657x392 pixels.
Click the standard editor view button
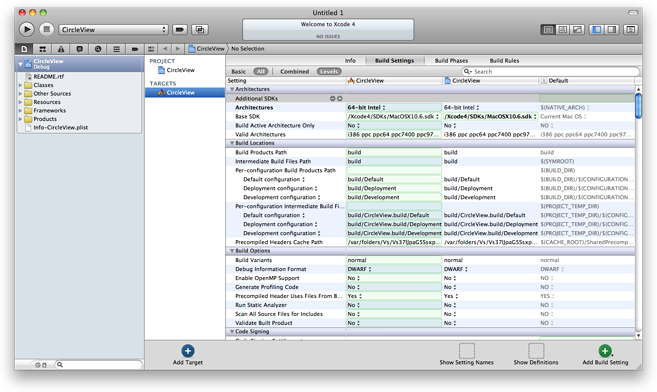547,30
